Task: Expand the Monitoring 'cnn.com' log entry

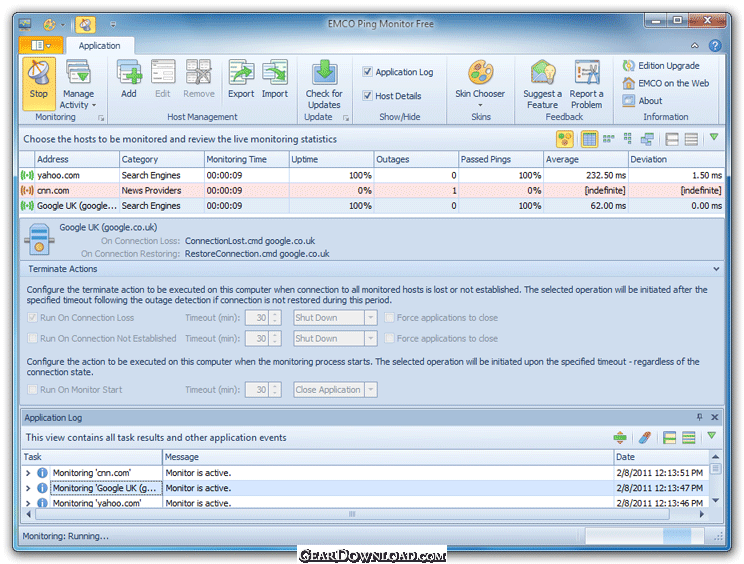Action: click(28, 473)
